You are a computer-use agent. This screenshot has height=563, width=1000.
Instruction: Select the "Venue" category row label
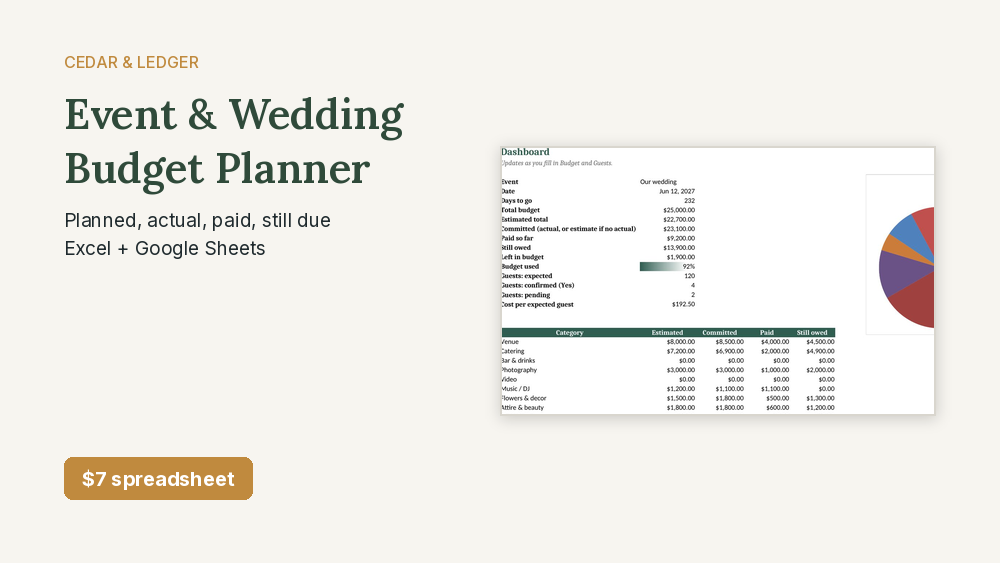pyautogui.click(x=510, y=342)
